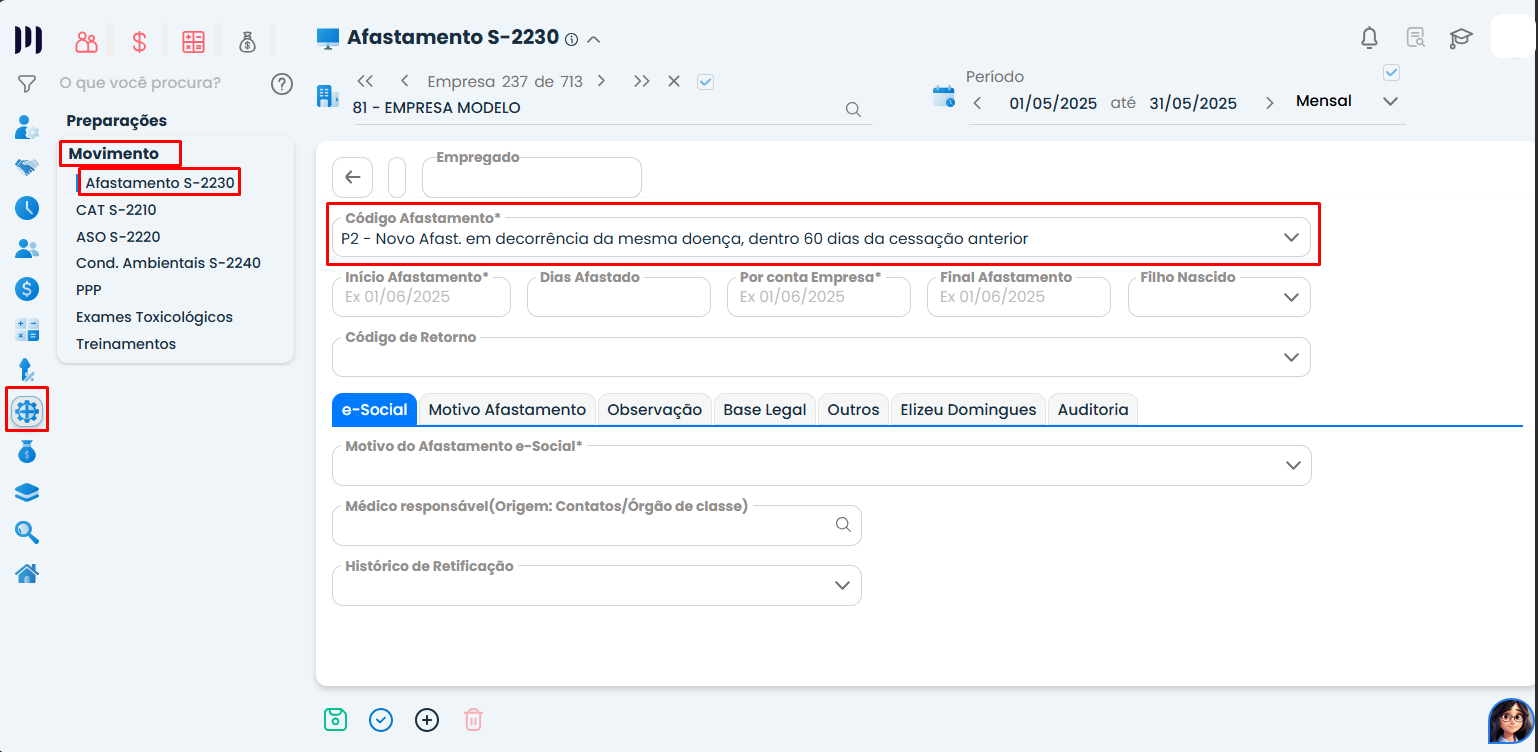1538x752 pixels.
Task: Open the gear wheel module icon in sidebar
Action: 27,410
